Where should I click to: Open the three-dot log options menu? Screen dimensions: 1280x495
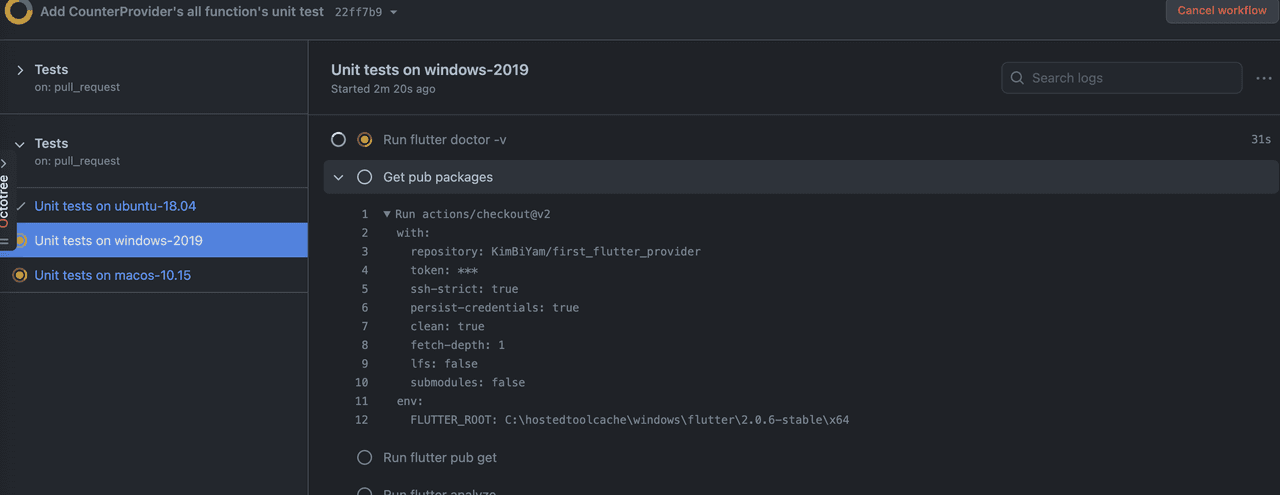1263,78
